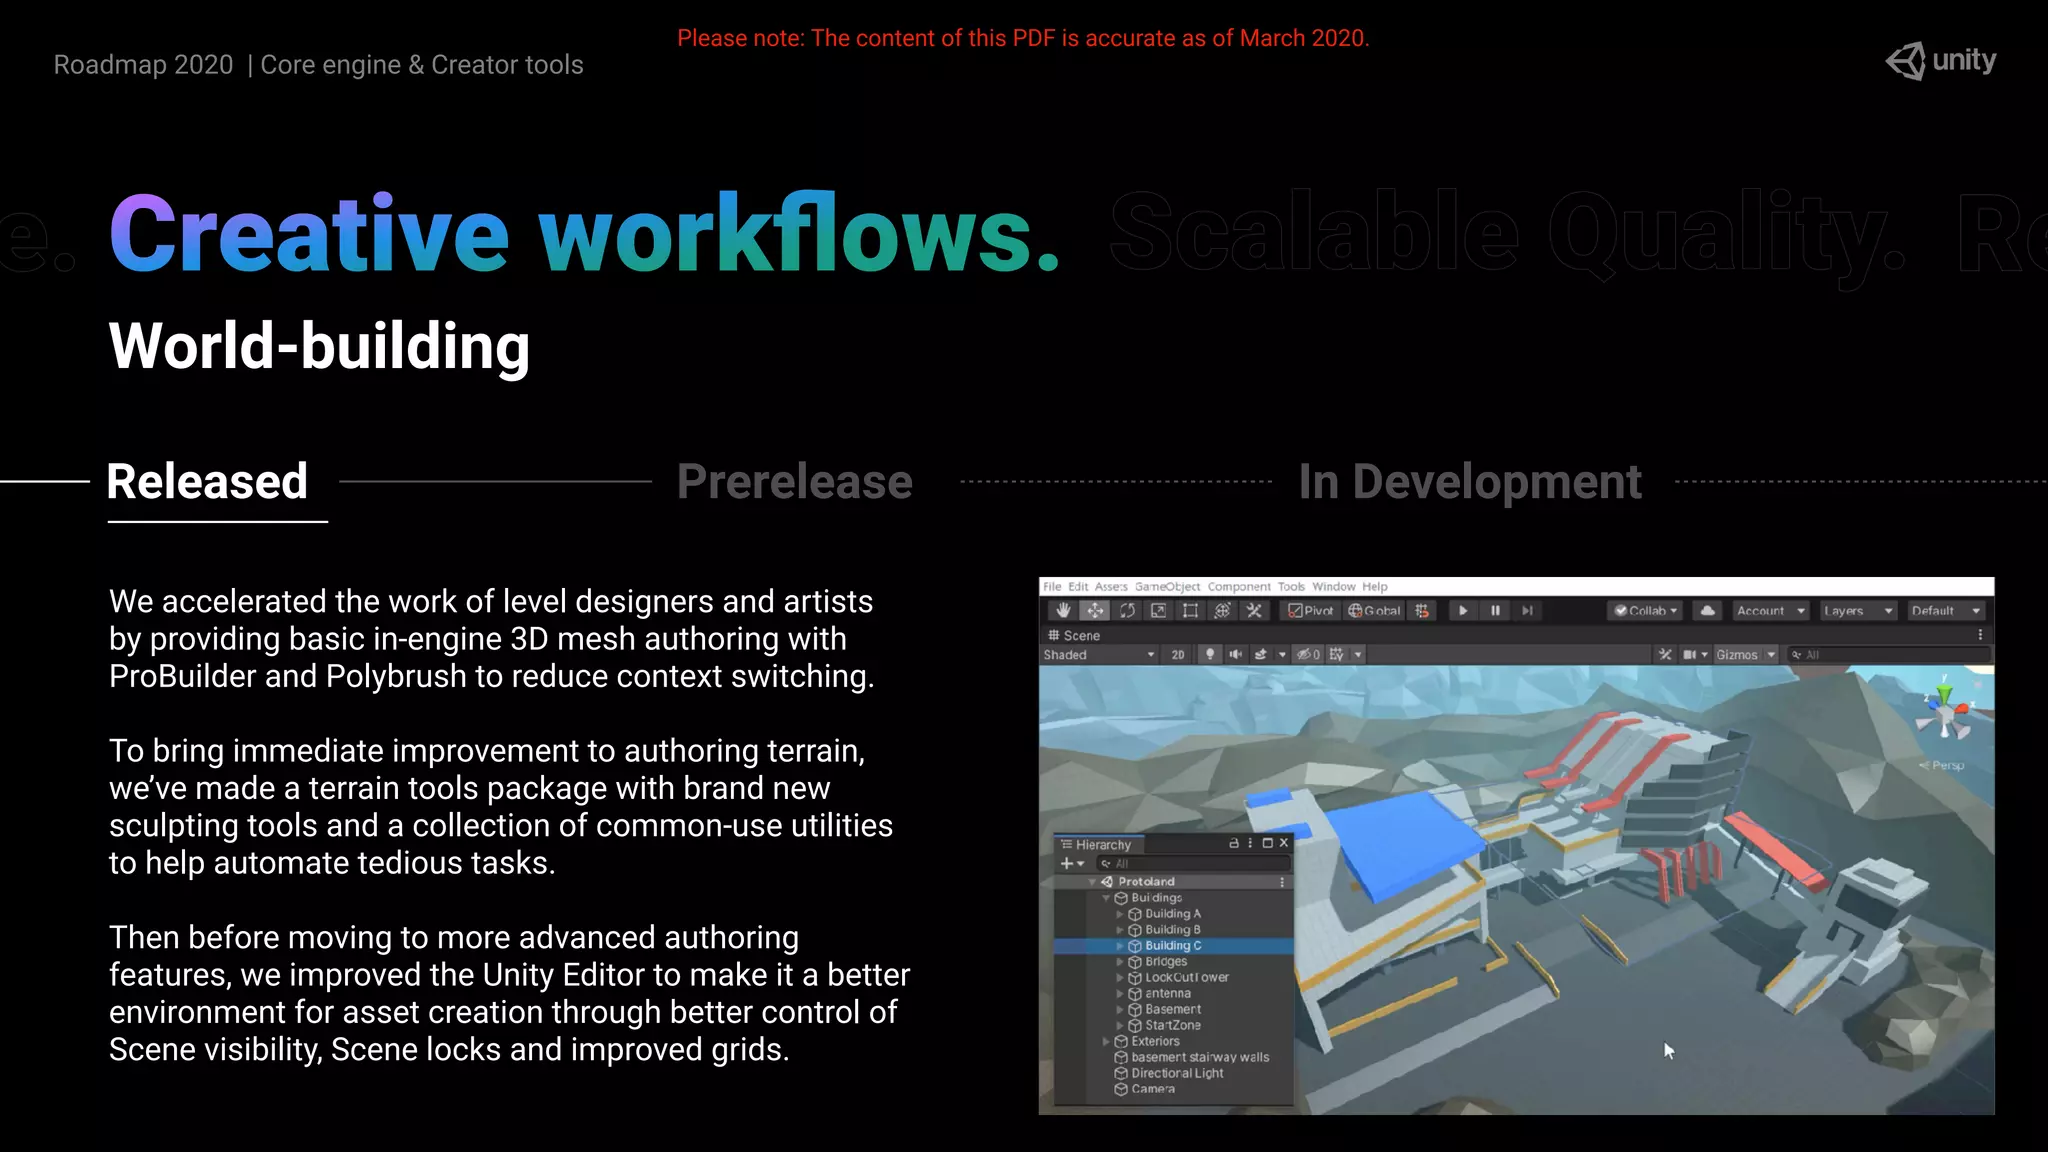The image size is (2048, 1152).
Task: Open the Account dropdown
Action: click(1771, 611)
